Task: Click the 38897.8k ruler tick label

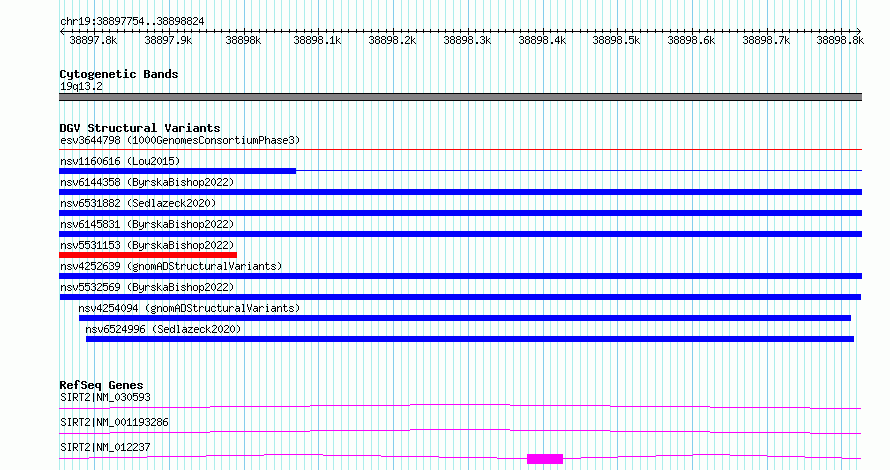Action: point(93,40)
